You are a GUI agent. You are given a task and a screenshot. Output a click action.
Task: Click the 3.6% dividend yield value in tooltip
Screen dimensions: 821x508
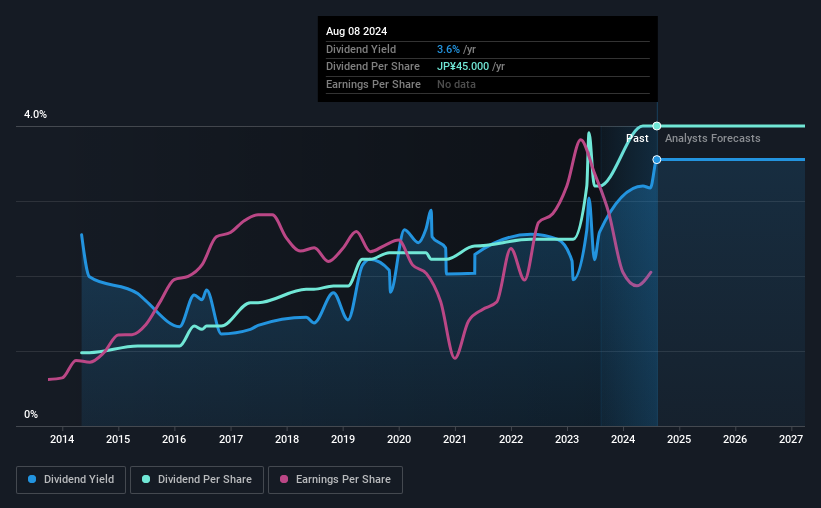448,49
